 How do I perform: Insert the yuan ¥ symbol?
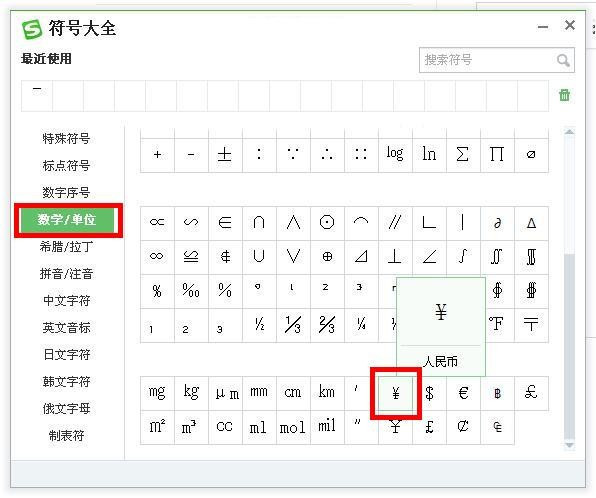pos(395,393)
